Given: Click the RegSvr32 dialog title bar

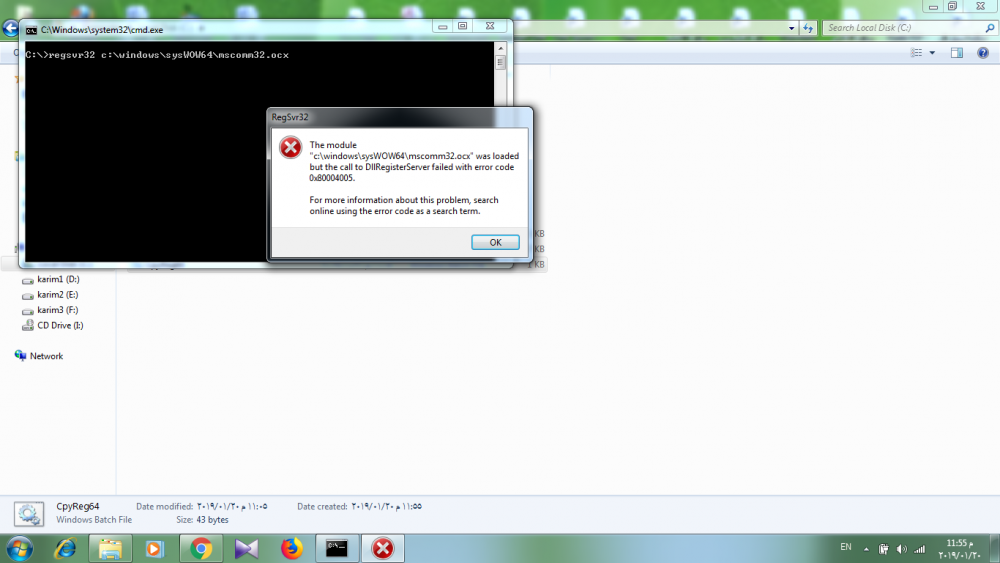Looking at the screenshot, I should tap(399, 117).
